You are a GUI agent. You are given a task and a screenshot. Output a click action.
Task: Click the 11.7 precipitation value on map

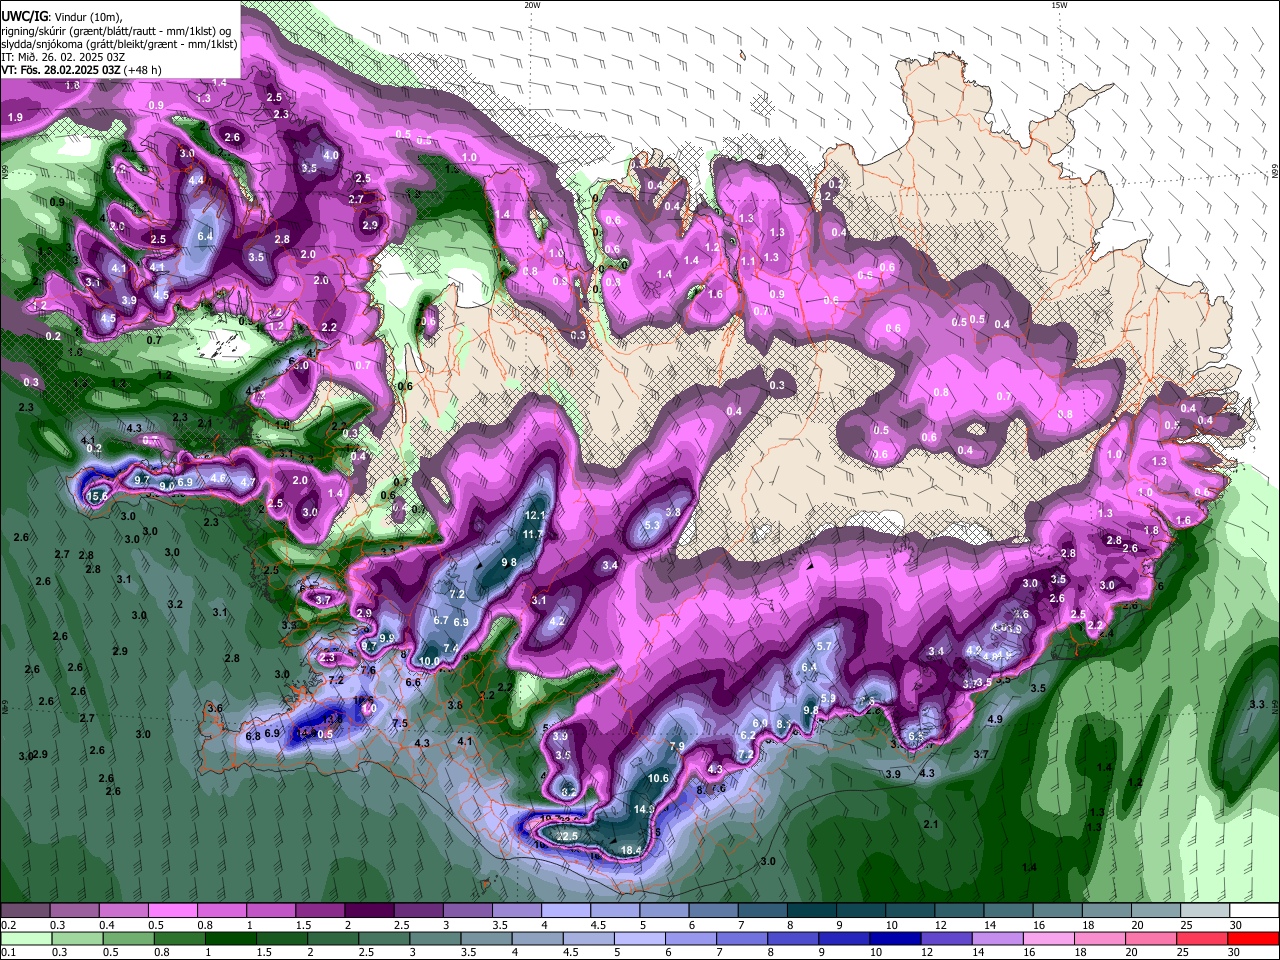(x=533, y=534)
